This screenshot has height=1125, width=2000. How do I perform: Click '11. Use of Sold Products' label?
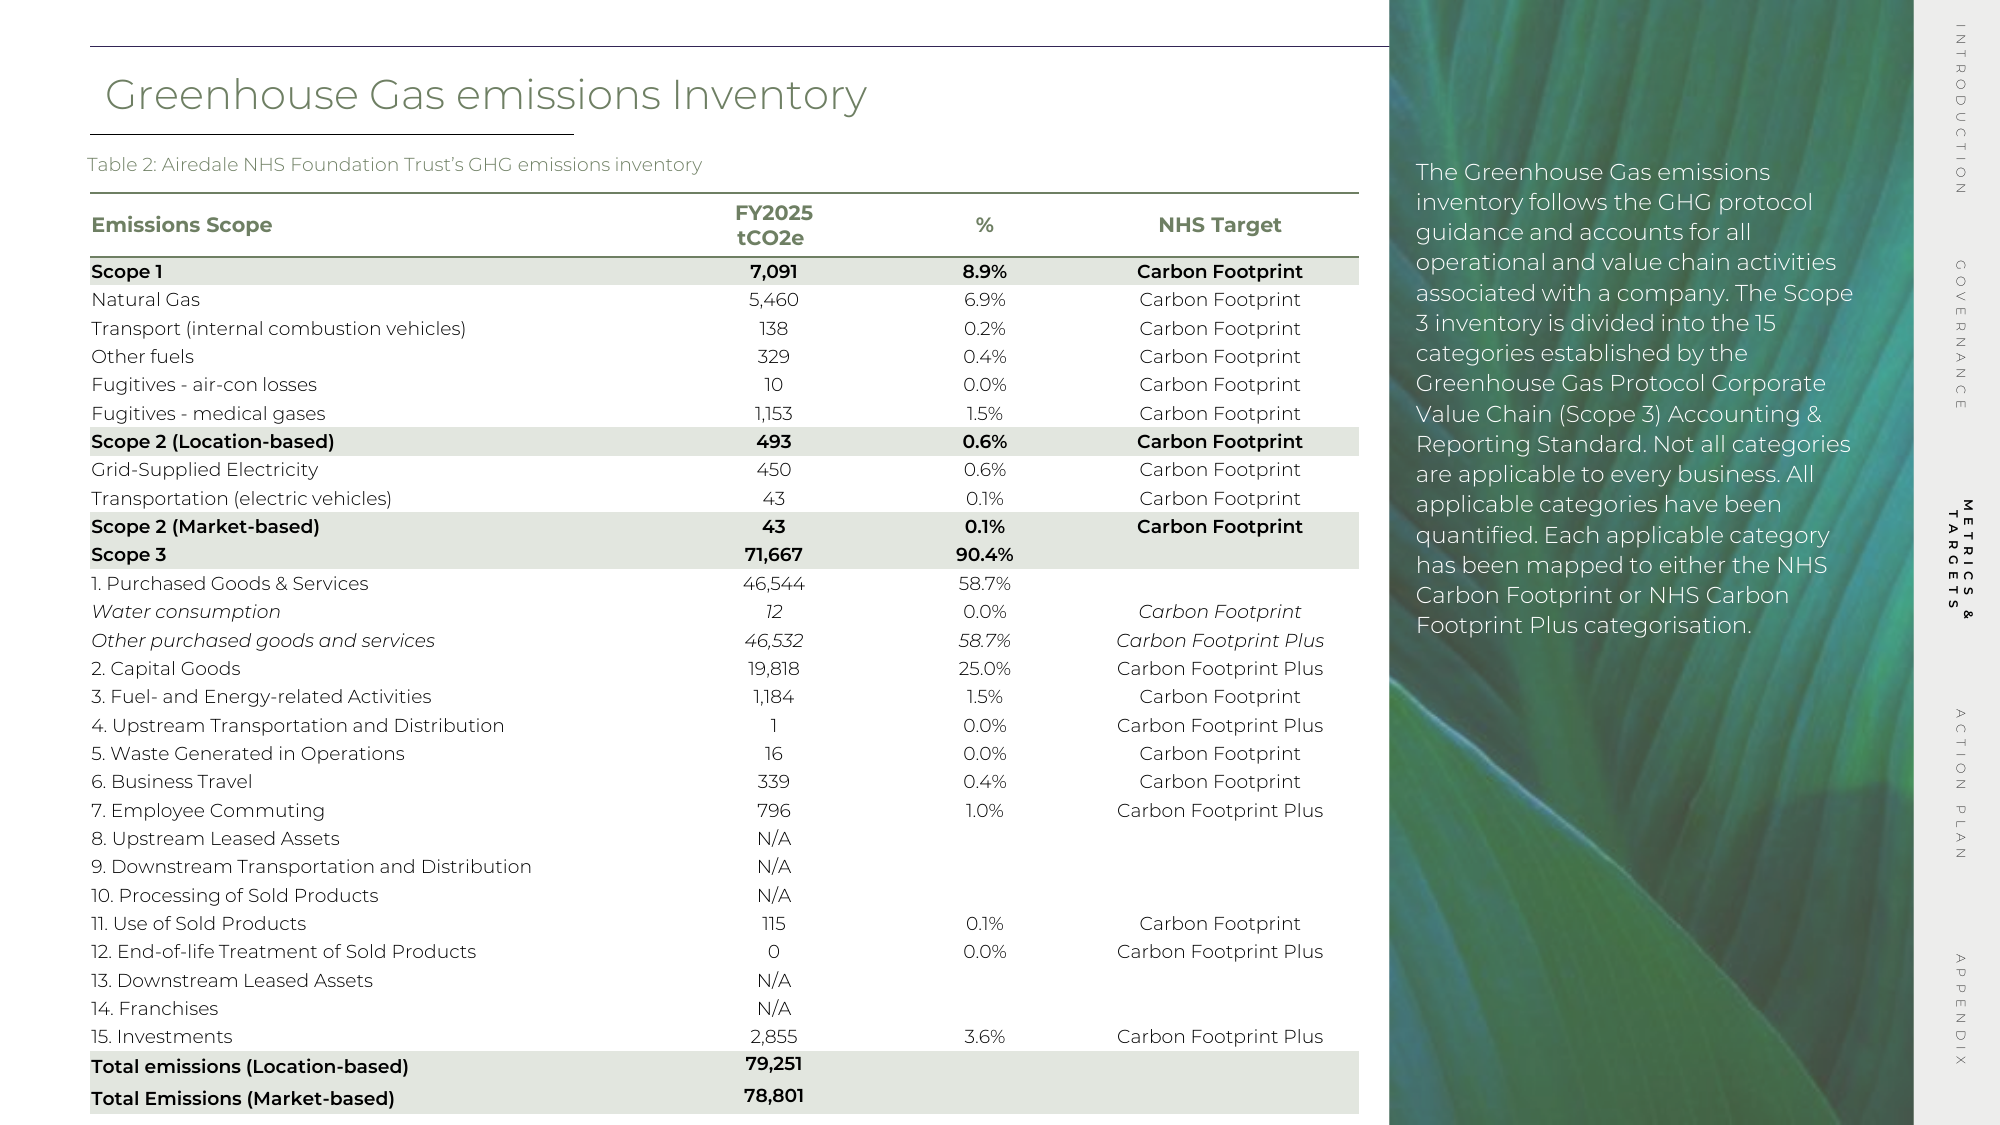[198, 924]
